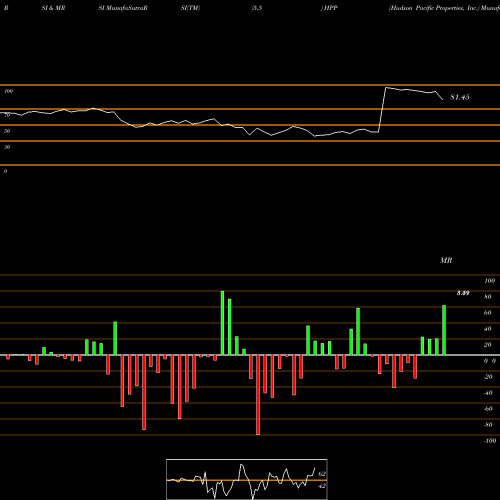Click MR axis label -100
Viewport: 500px width, 500px height.
tap(489, 441)
